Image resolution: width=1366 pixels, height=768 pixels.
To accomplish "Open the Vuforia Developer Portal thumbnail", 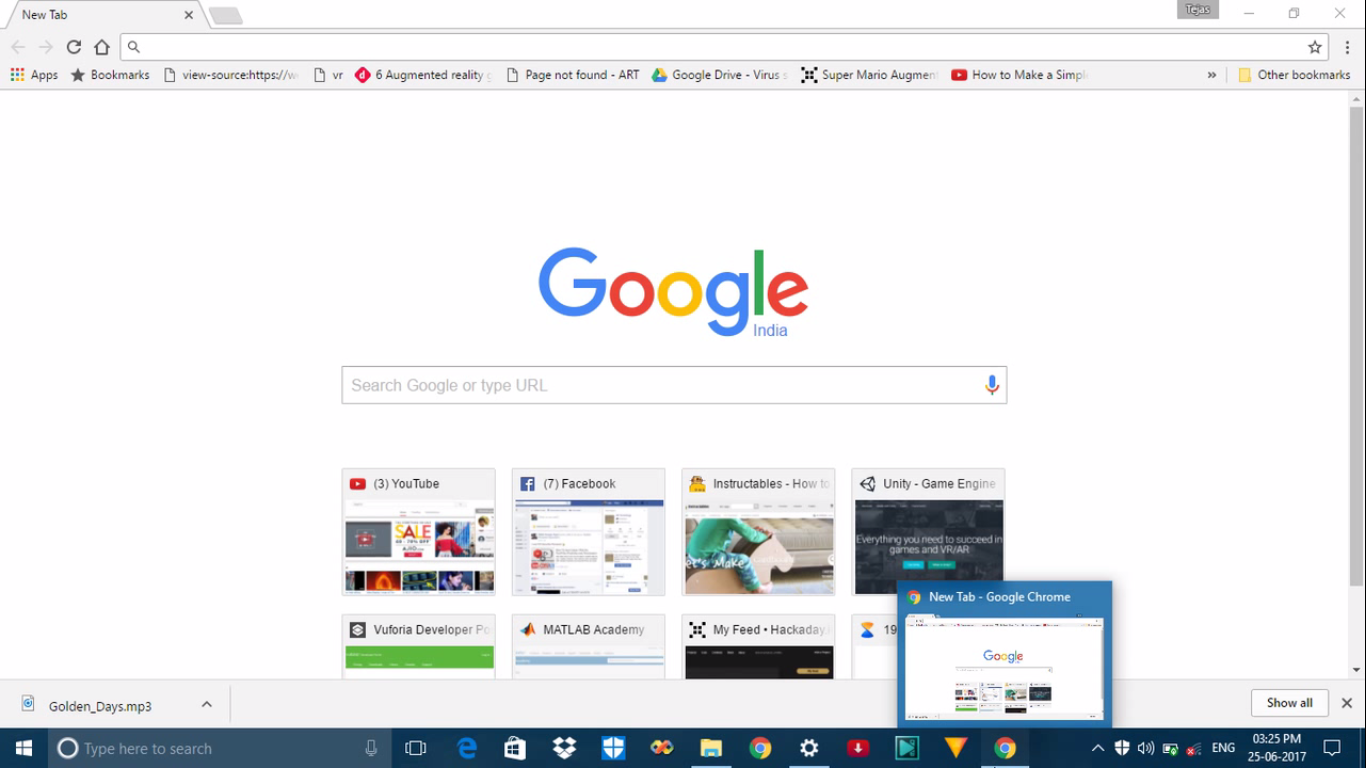I will pyautogui.click(x=418, y=646).
